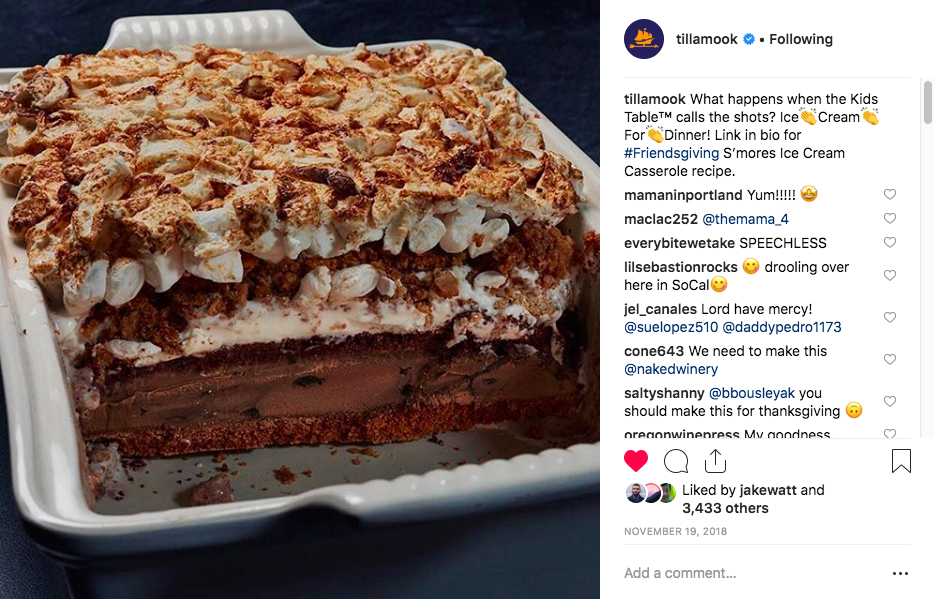Viewport: 934px width, 599px height.
Task: View the 3,433 others likes list
Action: point(725,508)
